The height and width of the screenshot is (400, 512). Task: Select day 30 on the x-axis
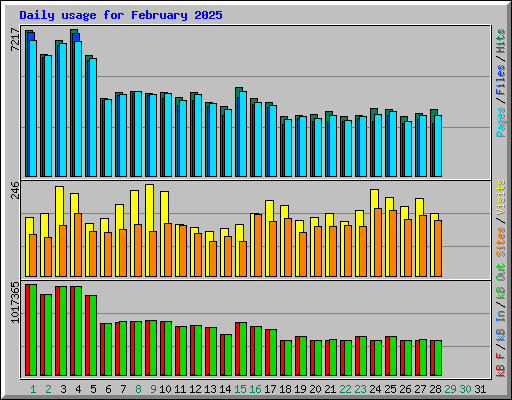[x=465, y=389]
